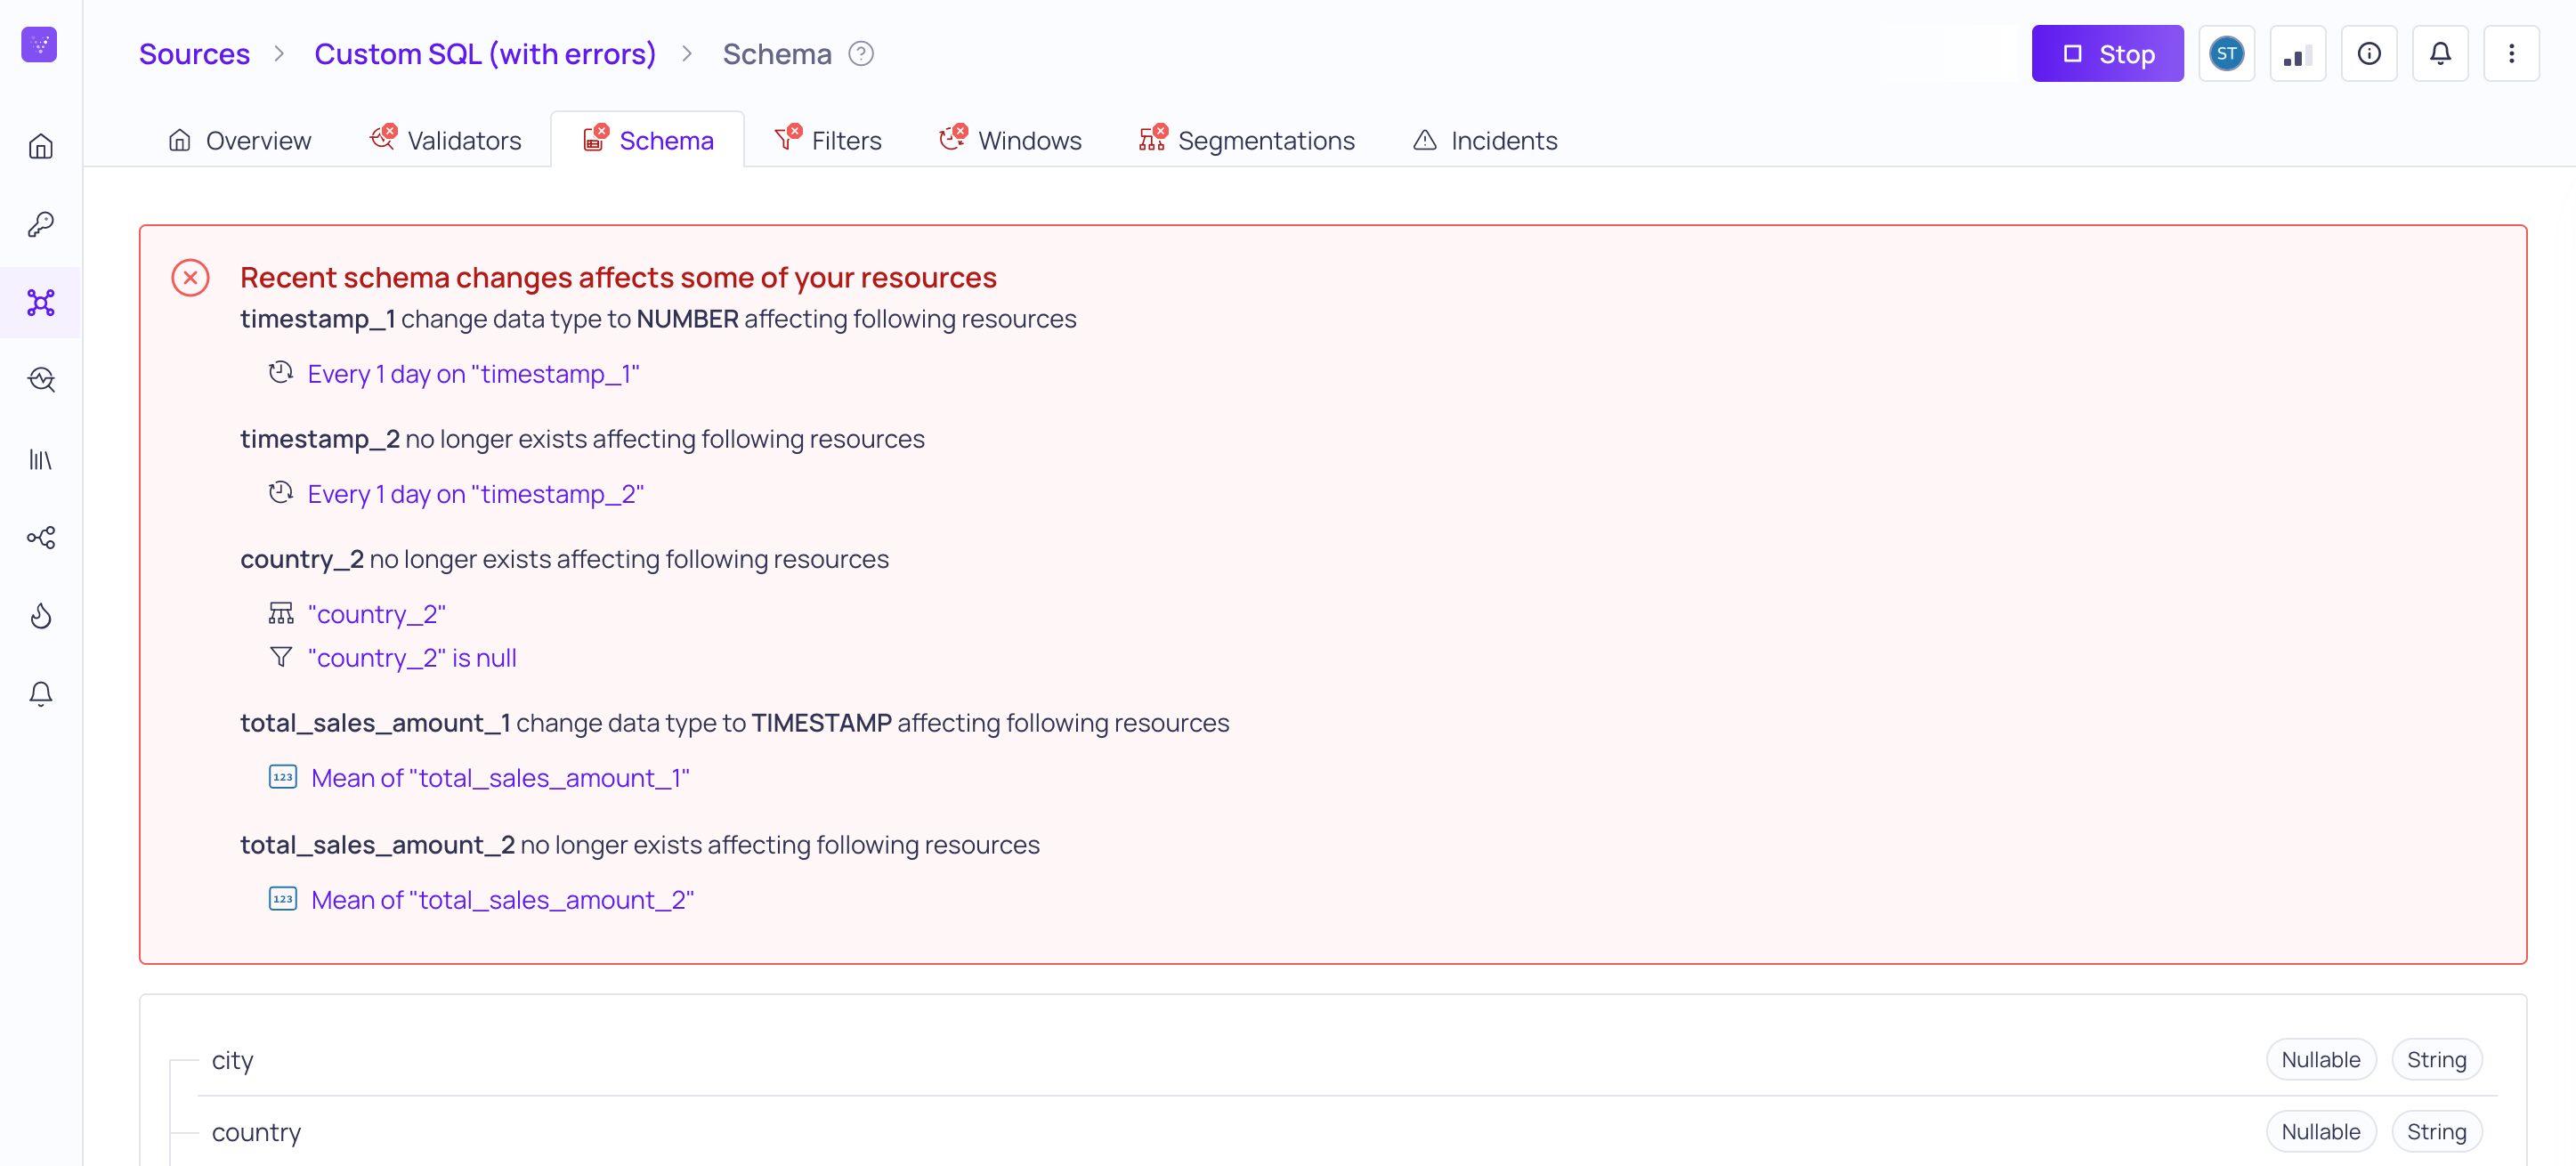Select the Schema tab
Viewport: 2576px width, 1166px height.
tap(648, 140)
